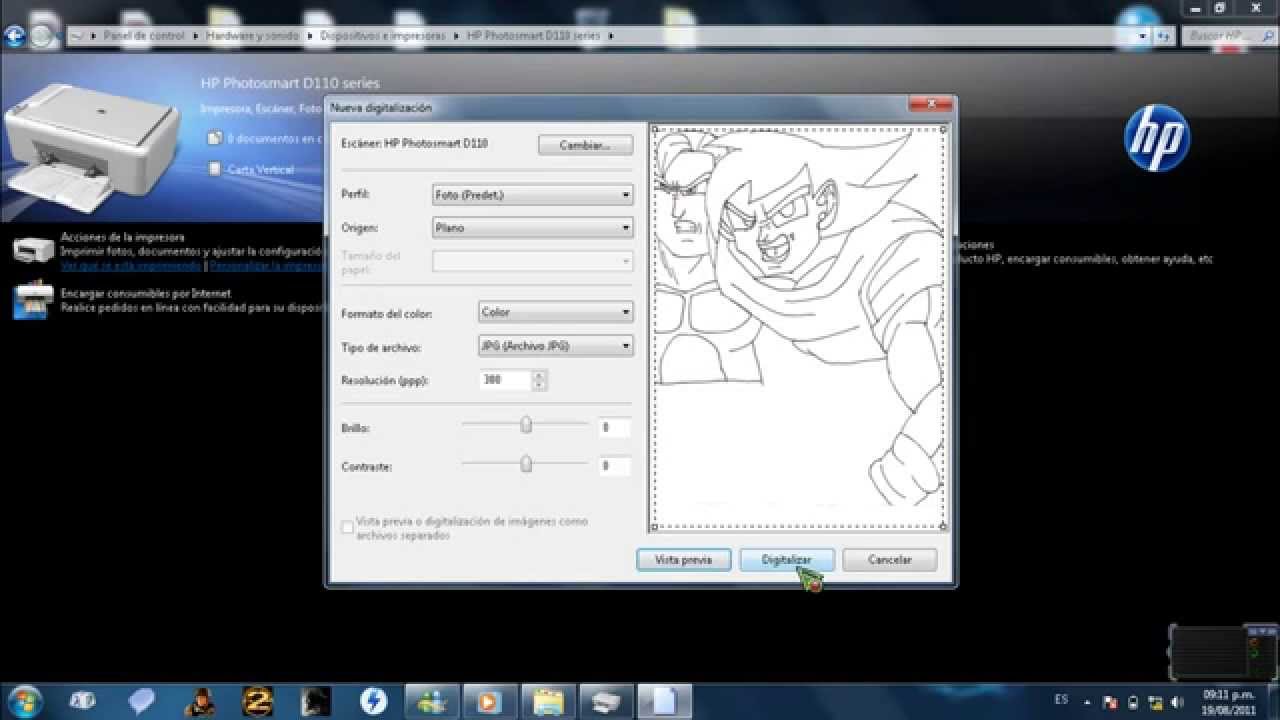The image size is (1280, 720).
Task: Click the Brillo slider handle
Action: 526,425
